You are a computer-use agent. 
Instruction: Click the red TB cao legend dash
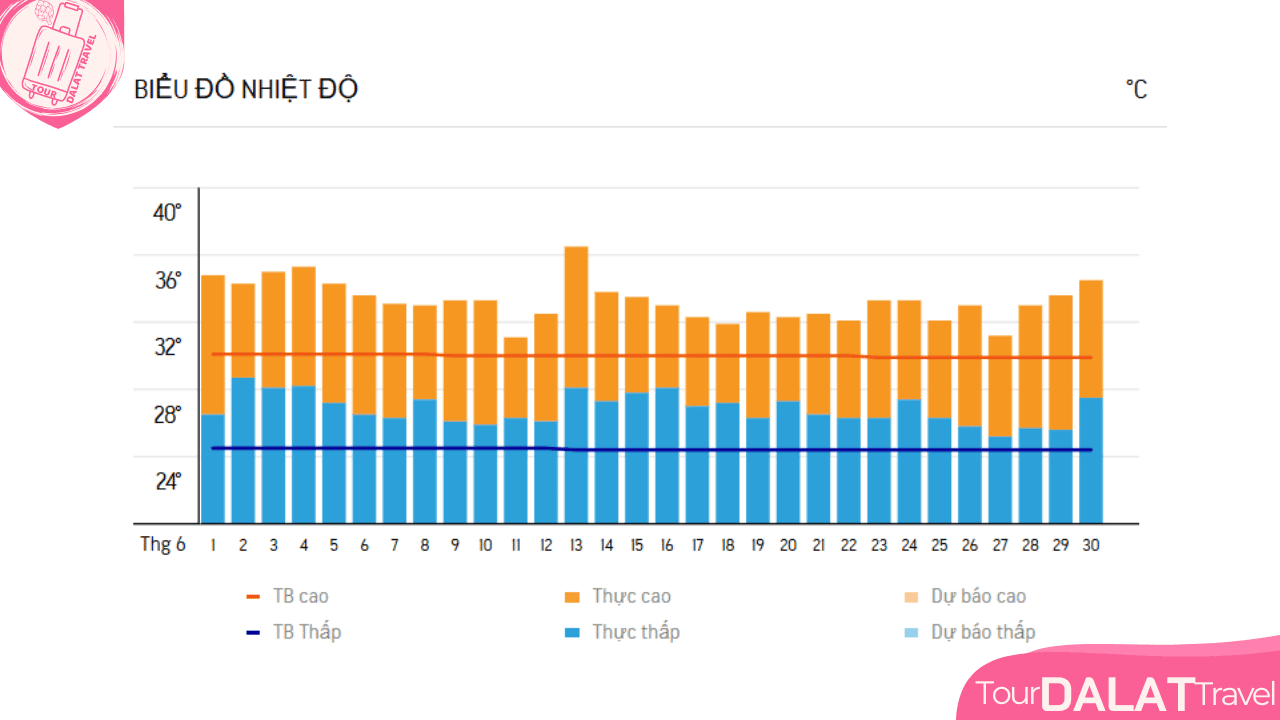(x=253, y=597)
